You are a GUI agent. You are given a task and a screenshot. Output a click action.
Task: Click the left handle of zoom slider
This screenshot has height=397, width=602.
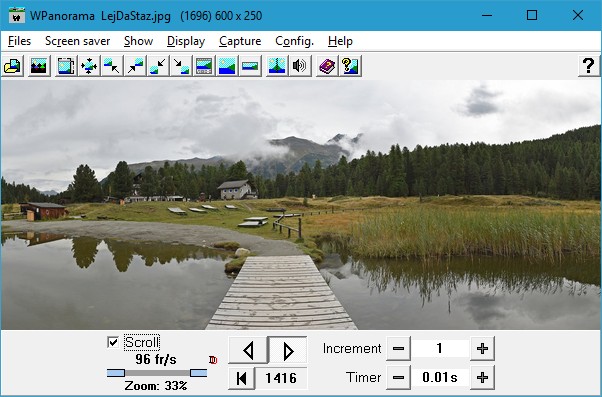tap(116, 373)
